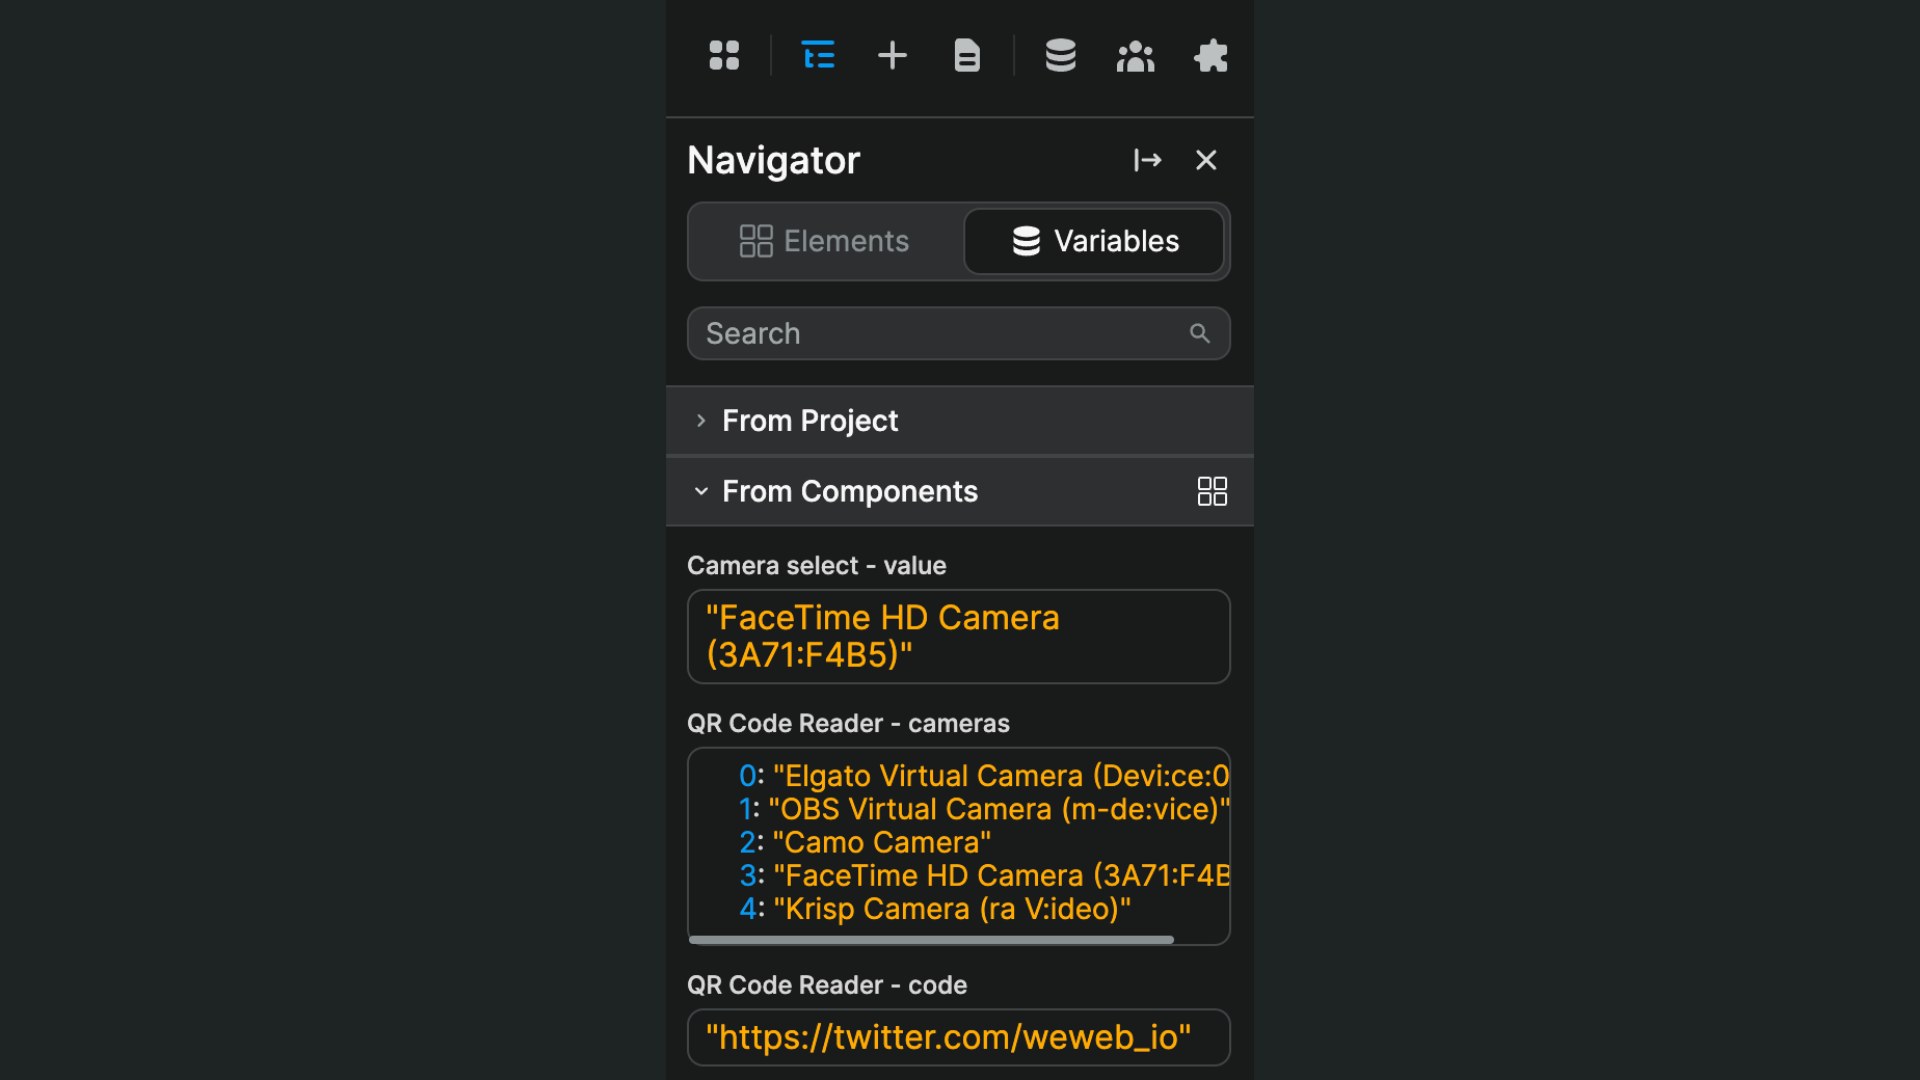
Task: Click the plus Add icon
Action: [x=892, y=55]
